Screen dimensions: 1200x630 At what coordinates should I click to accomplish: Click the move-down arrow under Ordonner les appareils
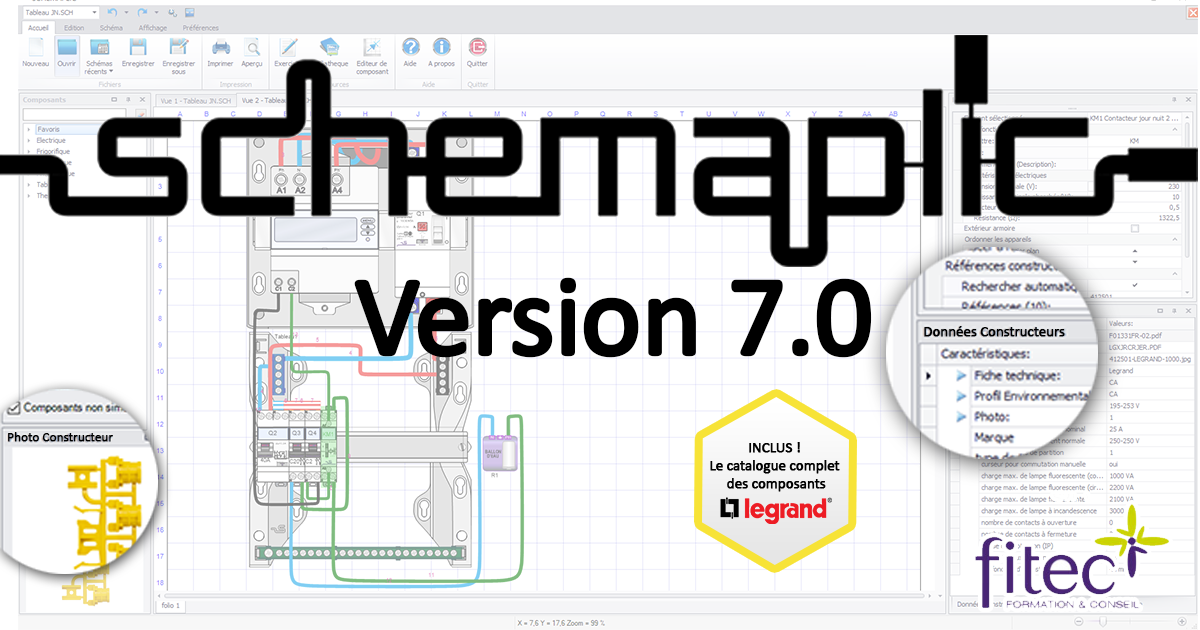pyautogui.click(x=1134, y=262)
